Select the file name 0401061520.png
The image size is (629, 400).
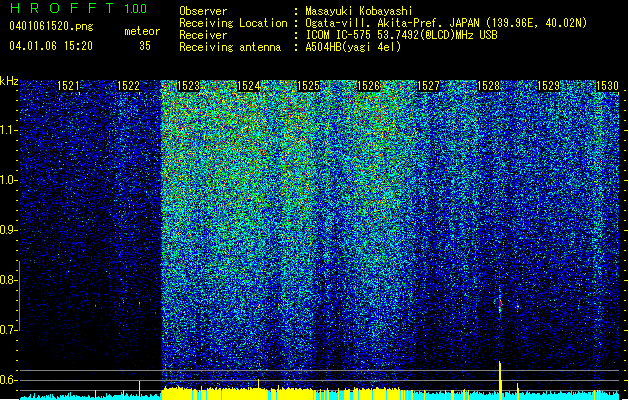[x=51, y=26]
